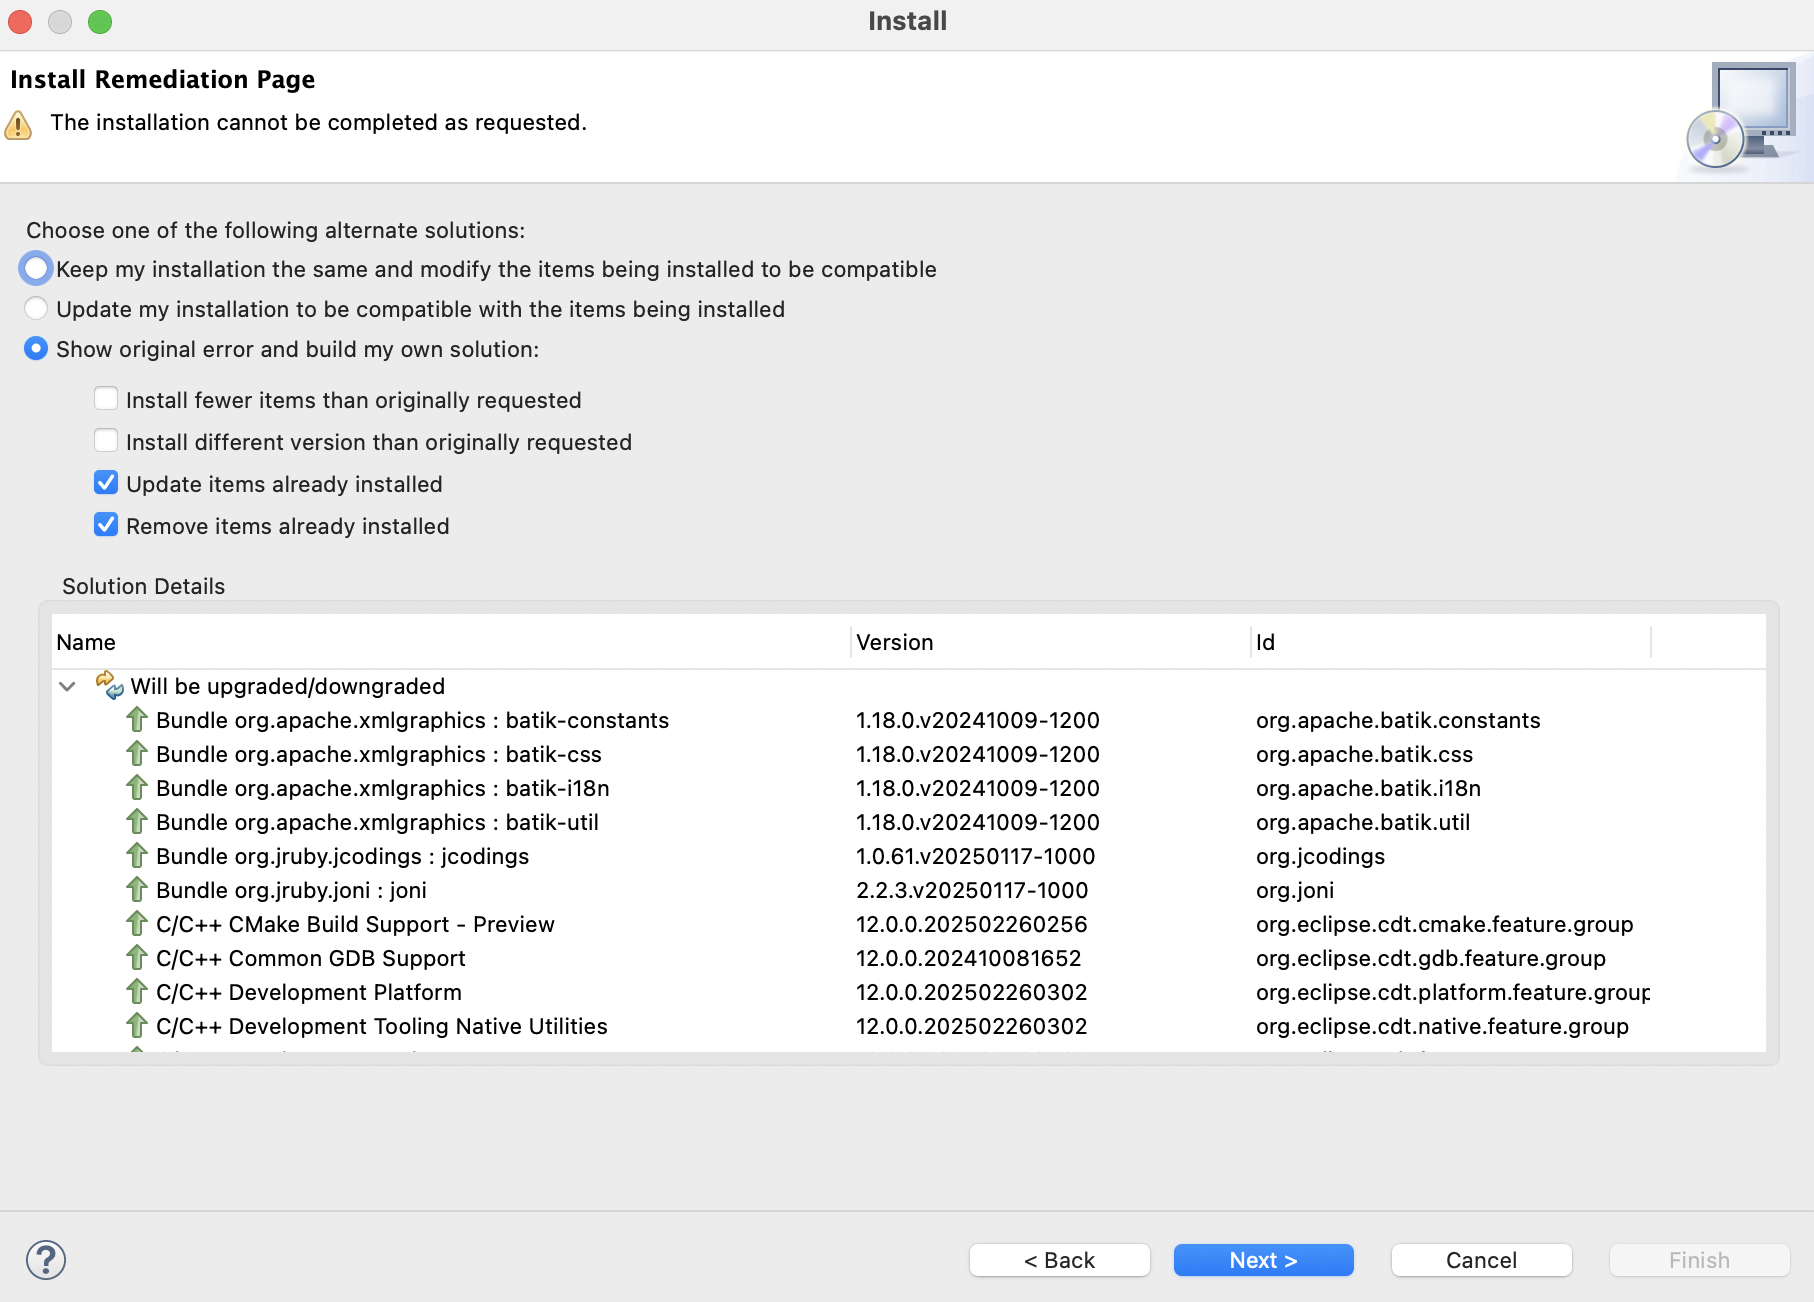Uncheck 'Remove items already installed'
1814x1302 pixels.
pos(106,526)
